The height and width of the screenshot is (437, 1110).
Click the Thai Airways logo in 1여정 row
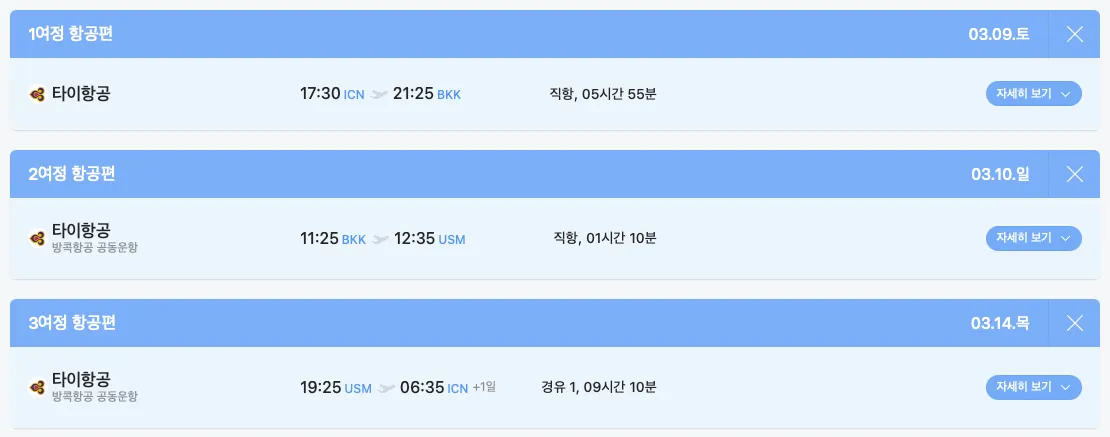(37, 94)
